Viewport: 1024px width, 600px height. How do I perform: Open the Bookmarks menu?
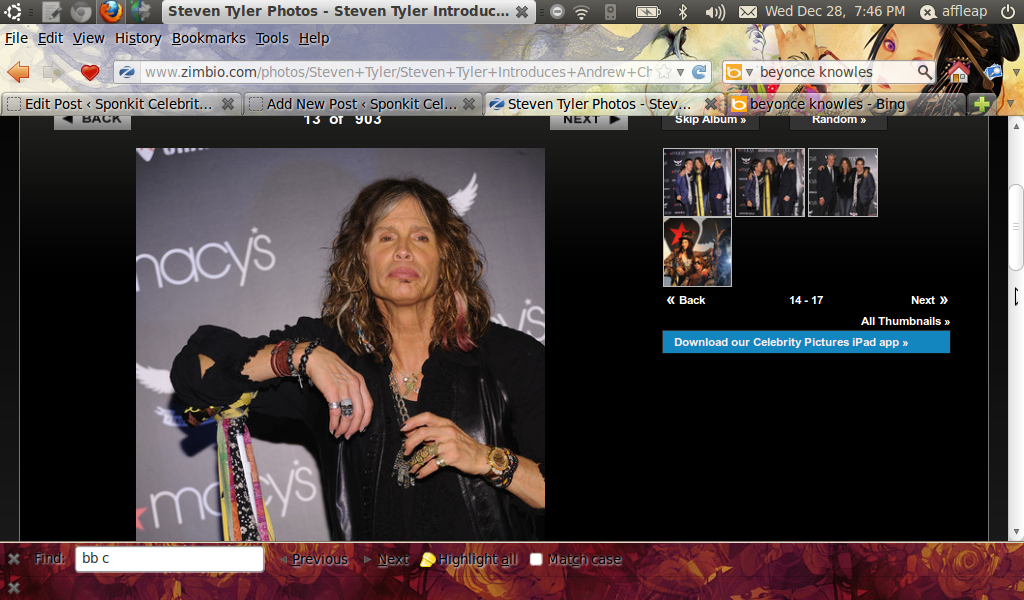208,39
